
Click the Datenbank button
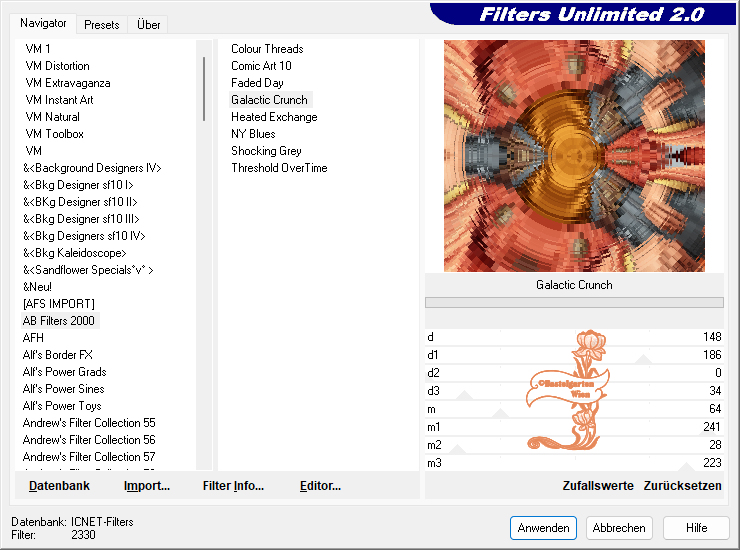click(x=59, y=486)
